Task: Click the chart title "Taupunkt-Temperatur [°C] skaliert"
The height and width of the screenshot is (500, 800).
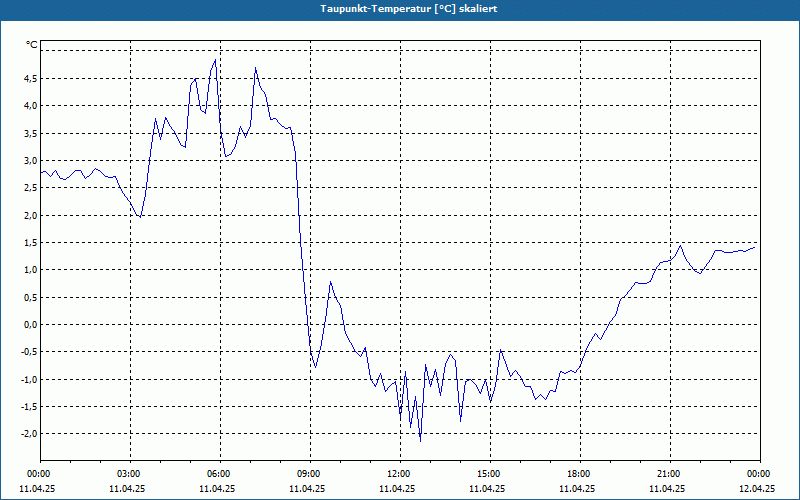Action: (409, 9)
